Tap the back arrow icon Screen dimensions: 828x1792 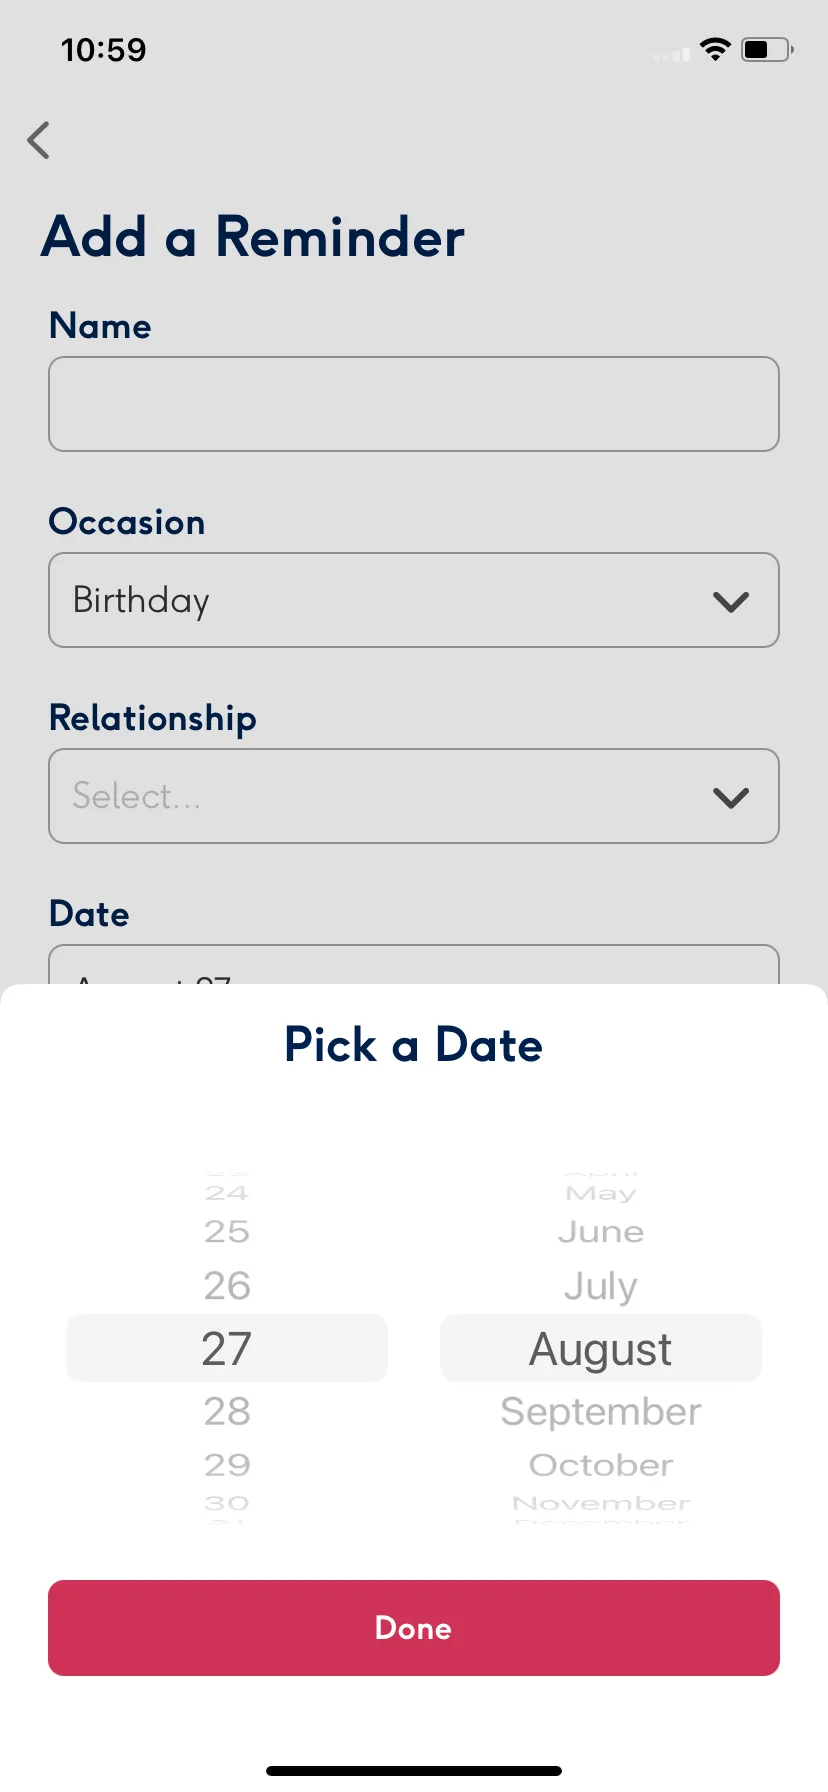coord(39,140)
